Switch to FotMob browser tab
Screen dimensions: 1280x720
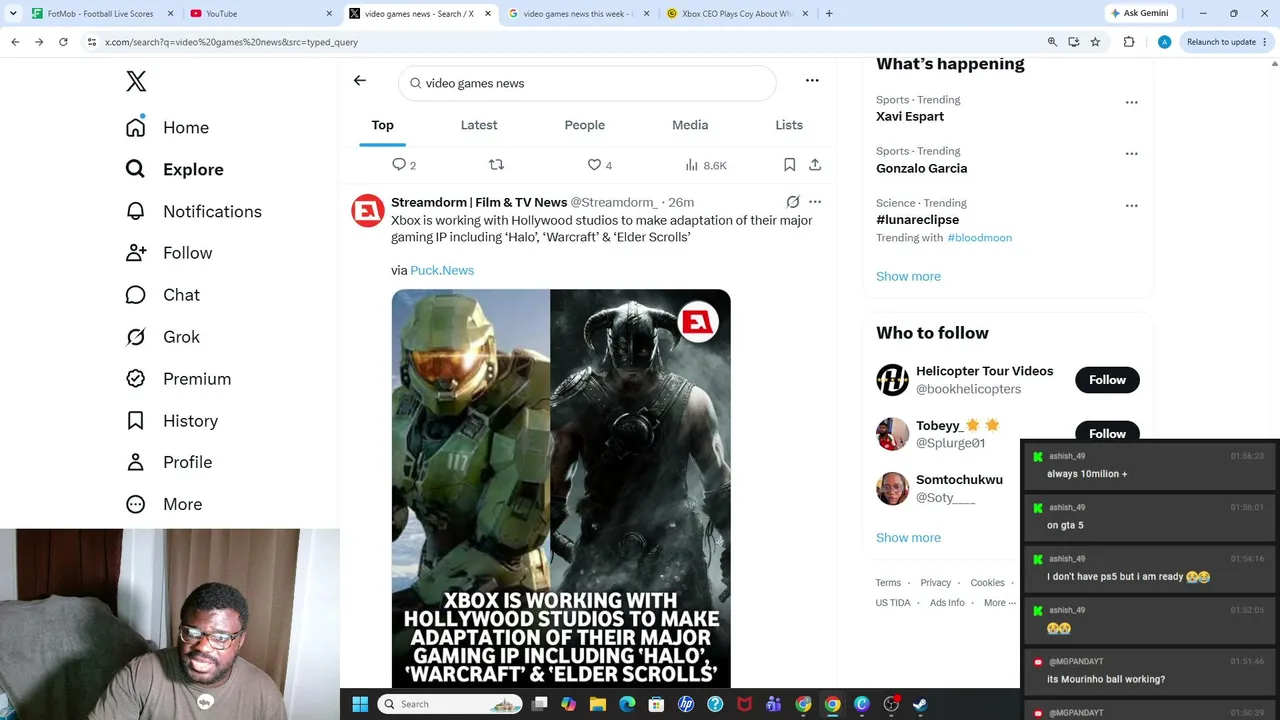click(x=100, y=14)
